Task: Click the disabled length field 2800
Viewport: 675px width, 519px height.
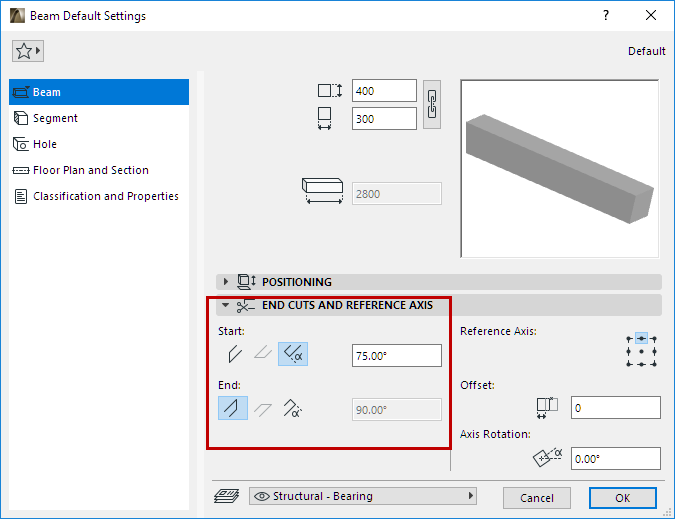Action: point(396,194)
